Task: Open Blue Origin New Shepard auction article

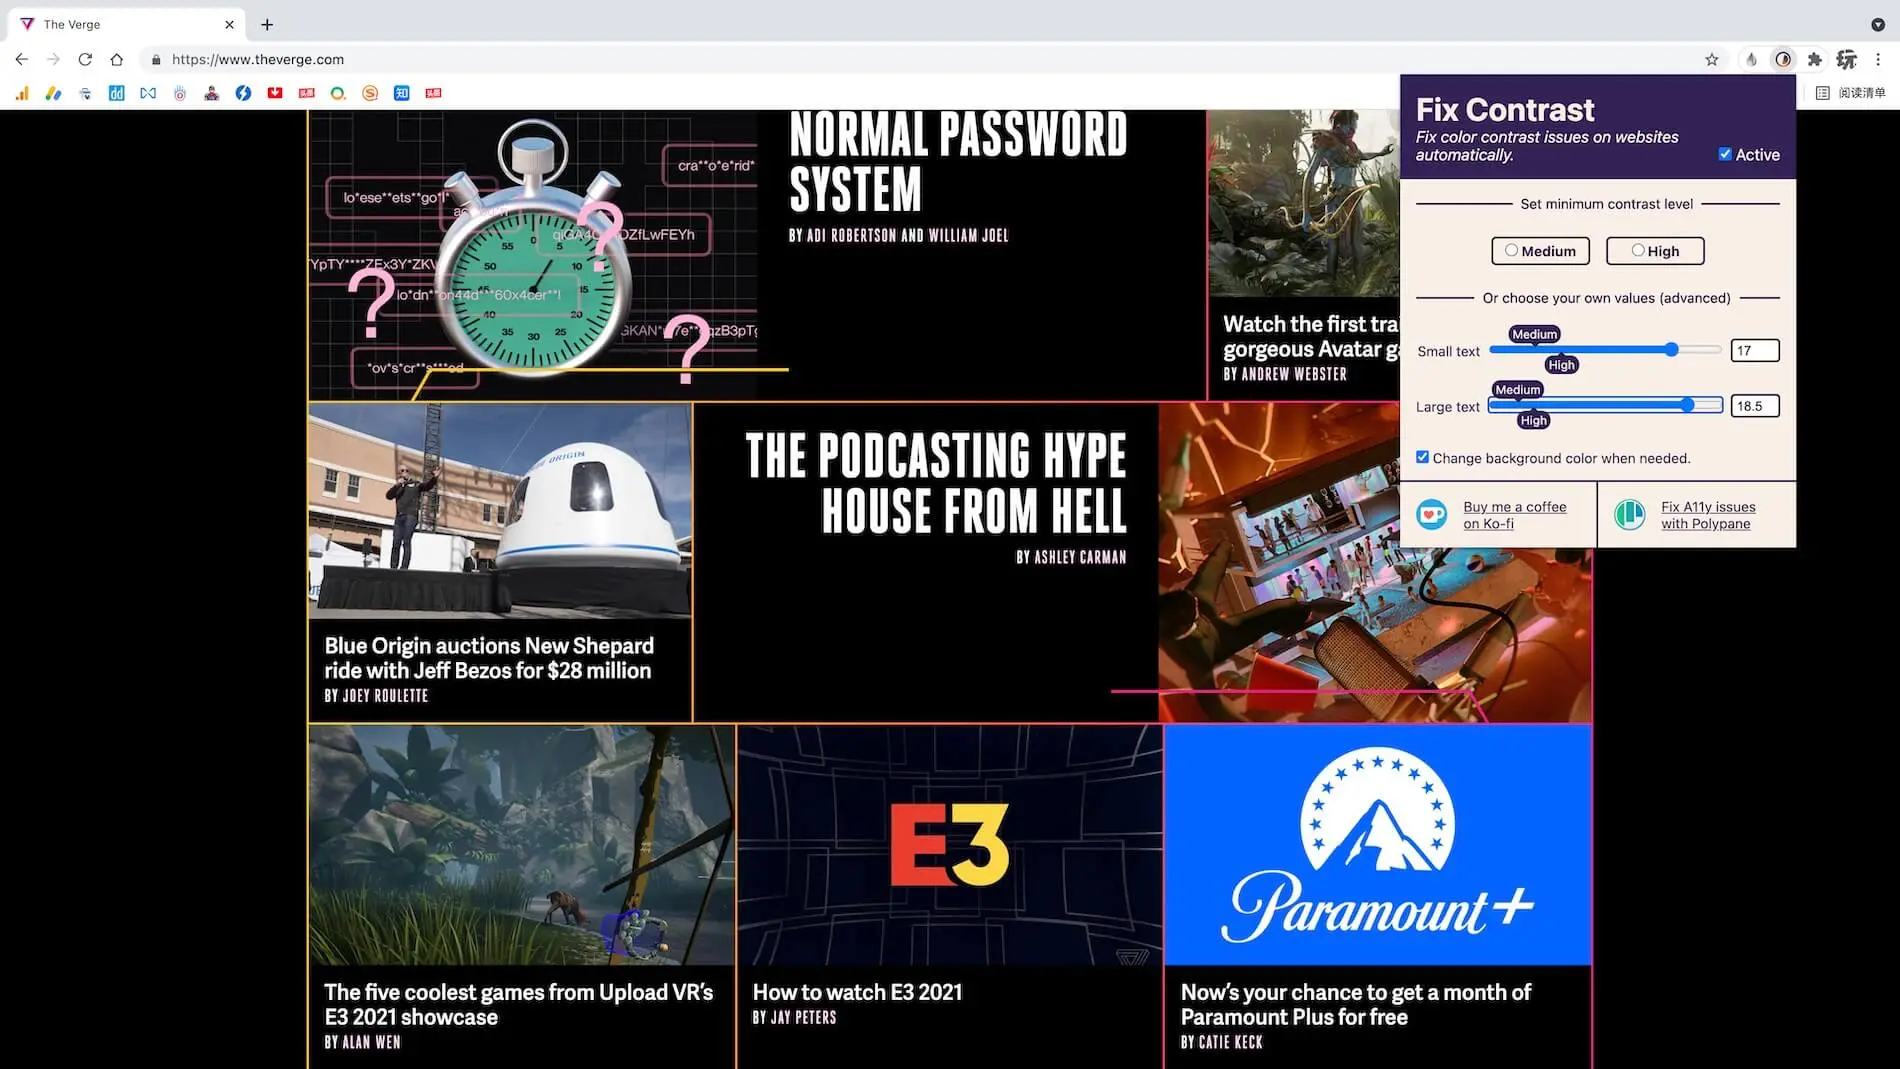Action: point(489,658)
